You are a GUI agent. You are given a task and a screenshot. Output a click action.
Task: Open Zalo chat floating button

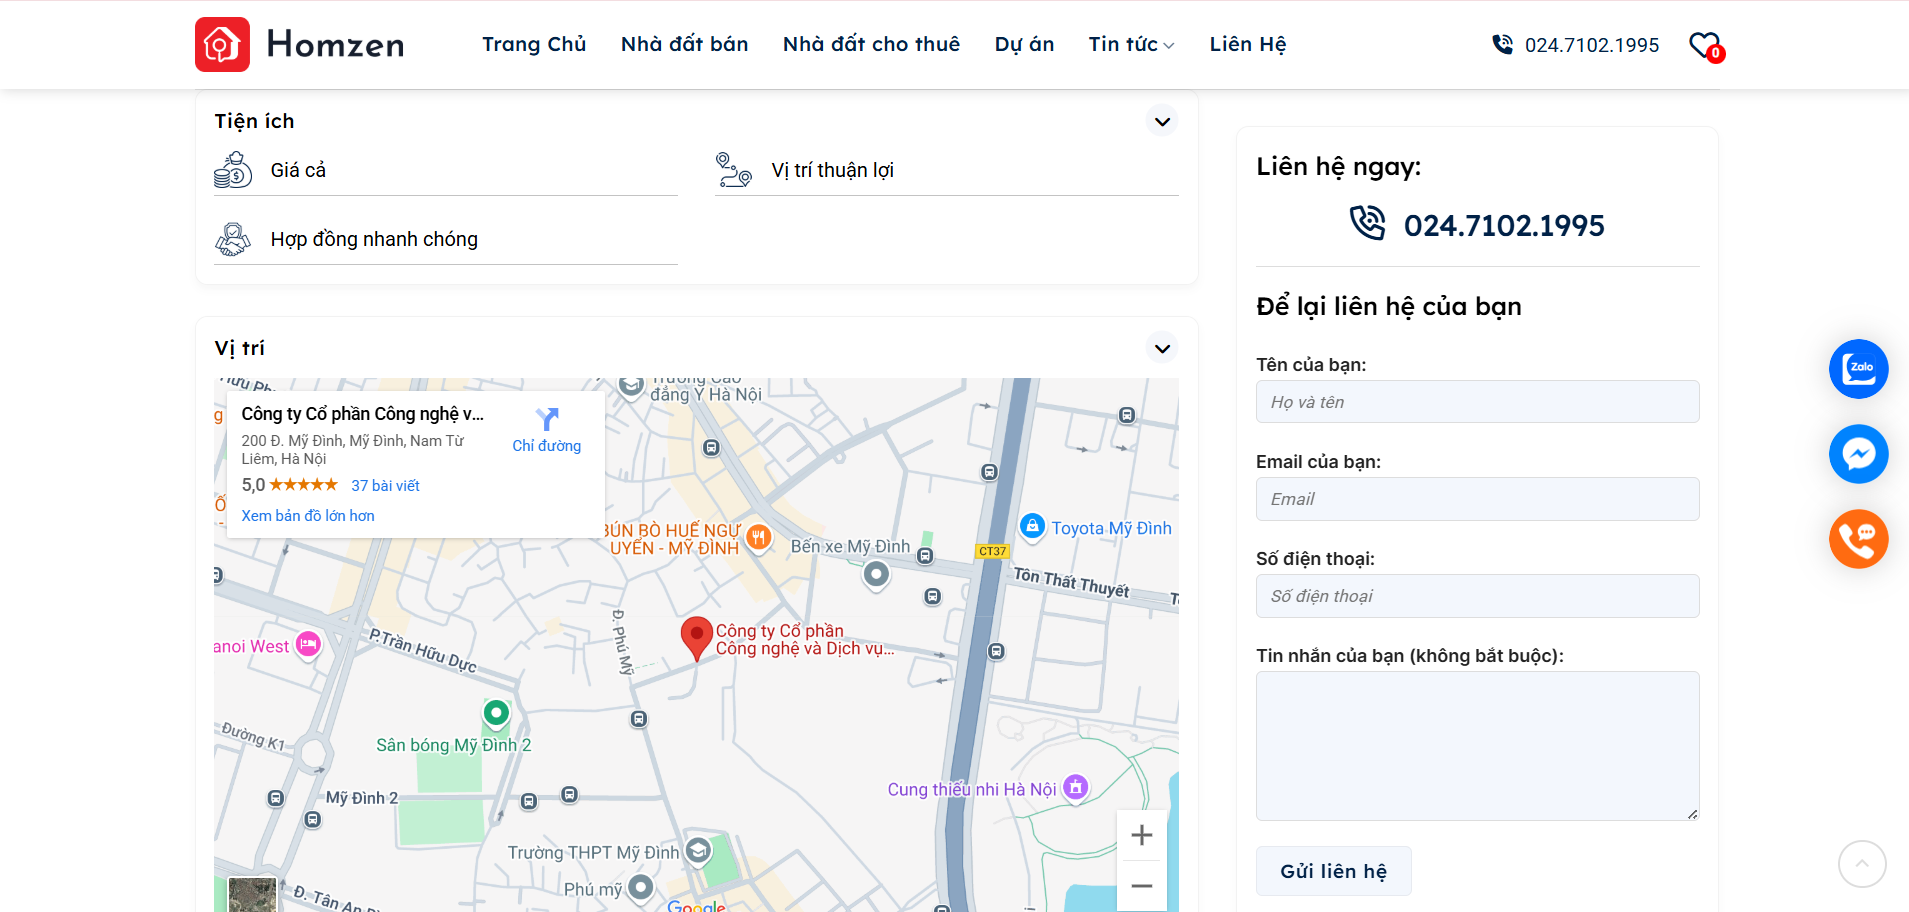tap(1858, 369)
